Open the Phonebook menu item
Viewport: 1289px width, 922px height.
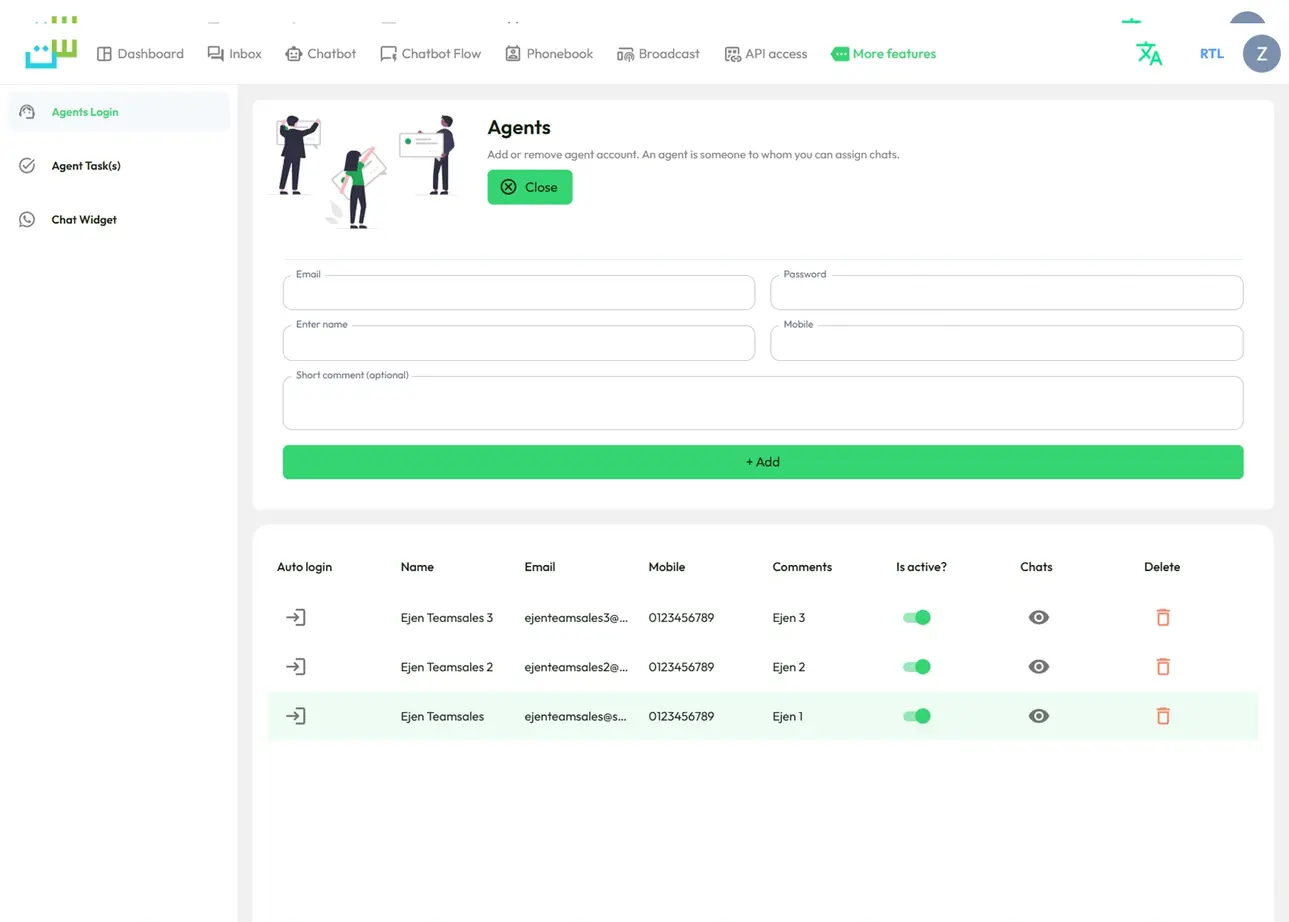pos(549,54)
